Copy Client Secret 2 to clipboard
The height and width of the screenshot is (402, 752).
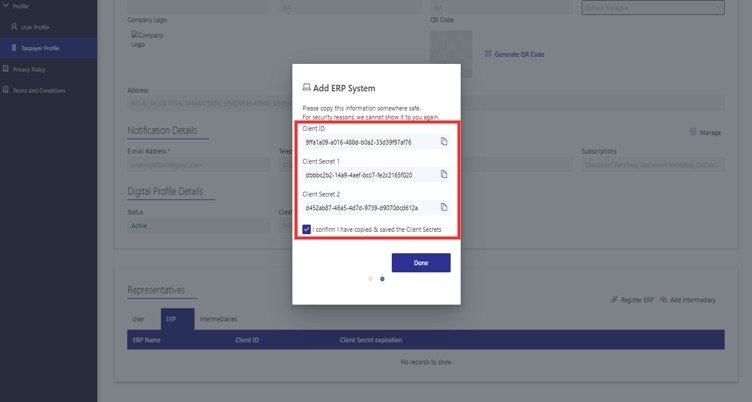[444, 208]
